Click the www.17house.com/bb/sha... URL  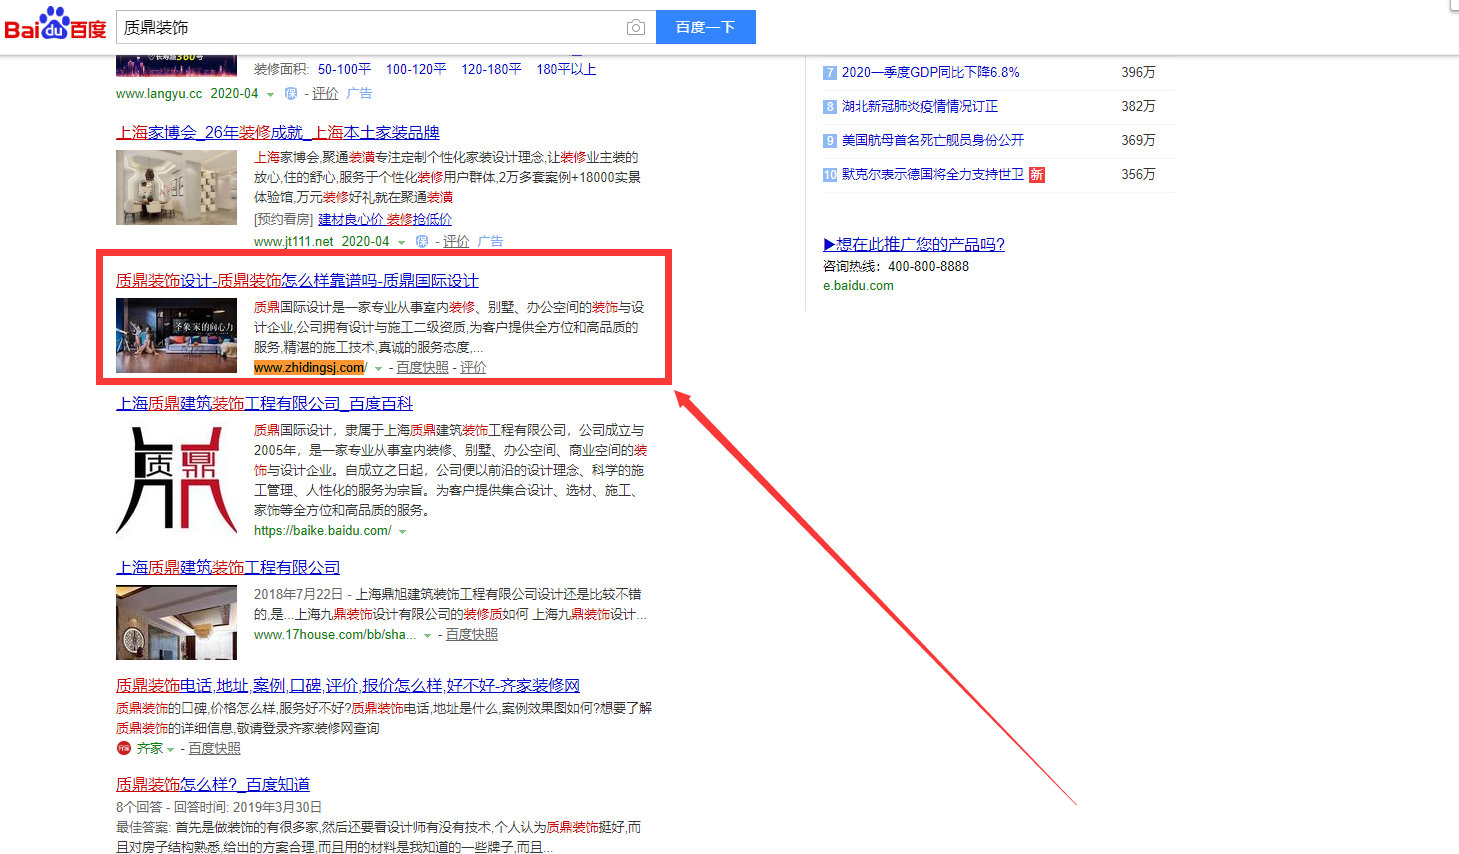tap(335, 635)
